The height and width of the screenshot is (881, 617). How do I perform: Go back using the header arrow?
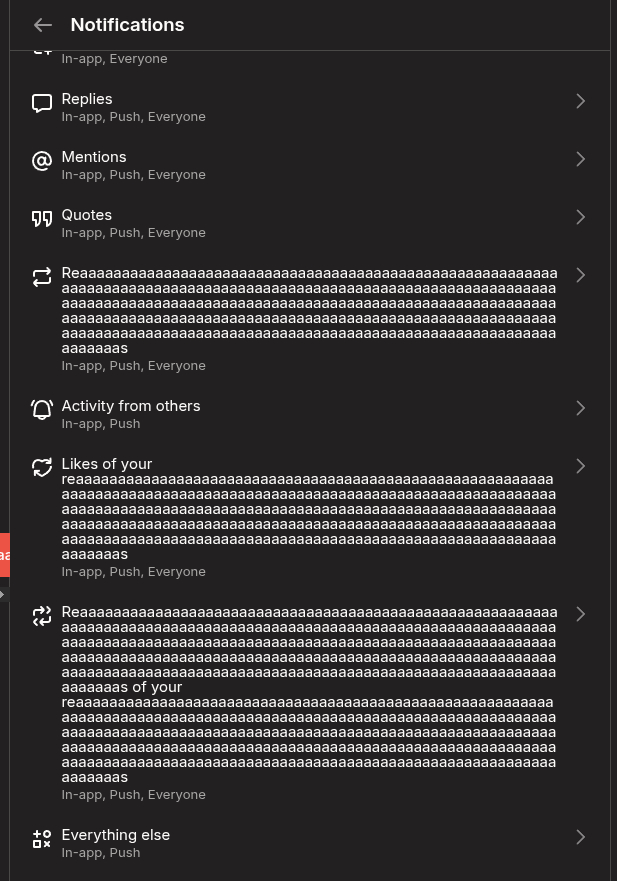click(x=42, y=25)
